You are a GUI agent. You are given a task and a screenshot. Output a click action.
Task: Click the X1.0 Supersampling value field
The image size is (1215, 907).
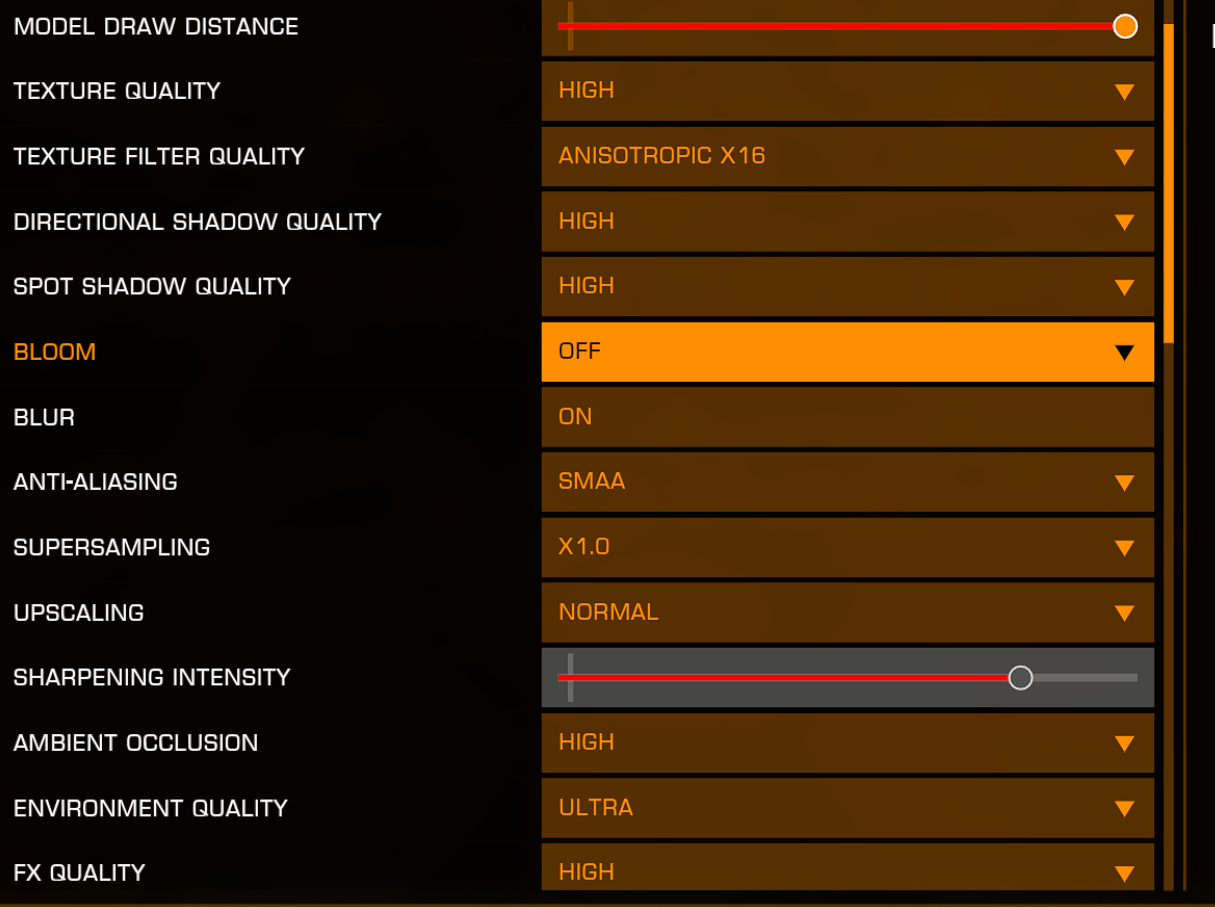pyautogui.click(x=847, y=547)
